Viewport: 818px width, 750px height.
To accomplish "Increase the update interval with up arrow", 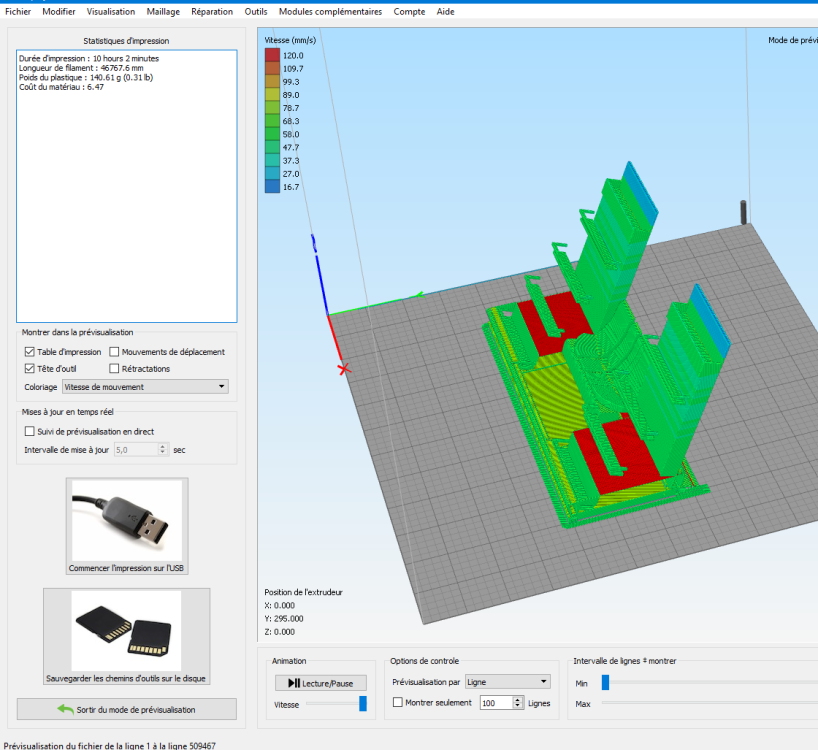I will point(163,446).
